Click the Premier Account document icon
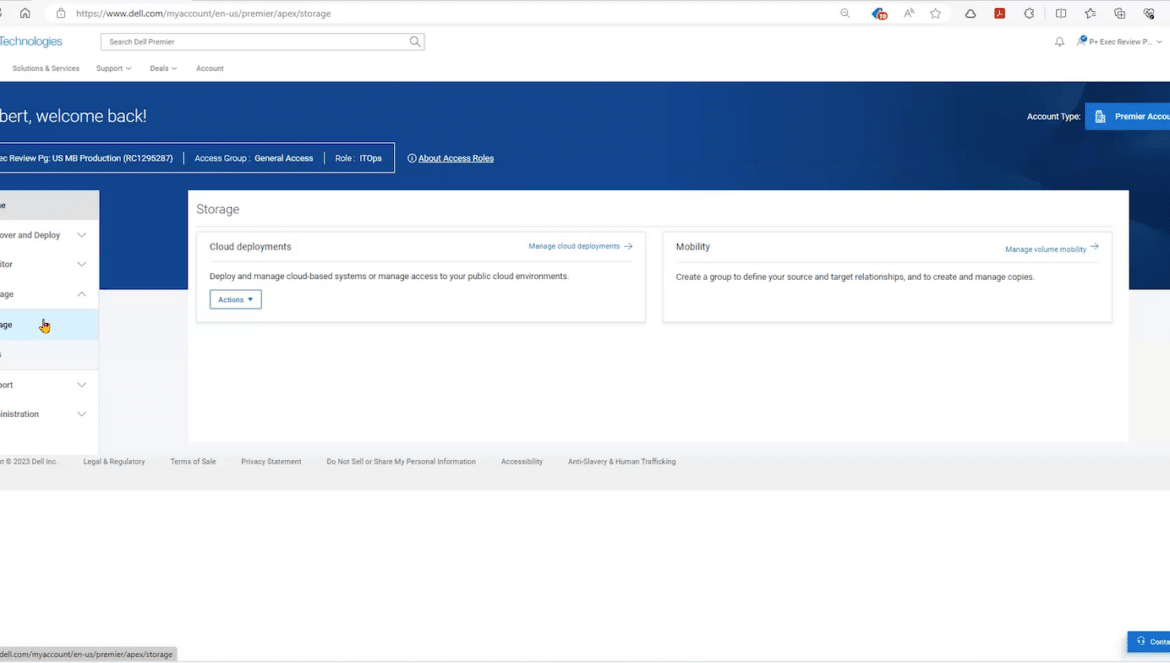Screen dimensions: 1170x663 (1100, 116)
